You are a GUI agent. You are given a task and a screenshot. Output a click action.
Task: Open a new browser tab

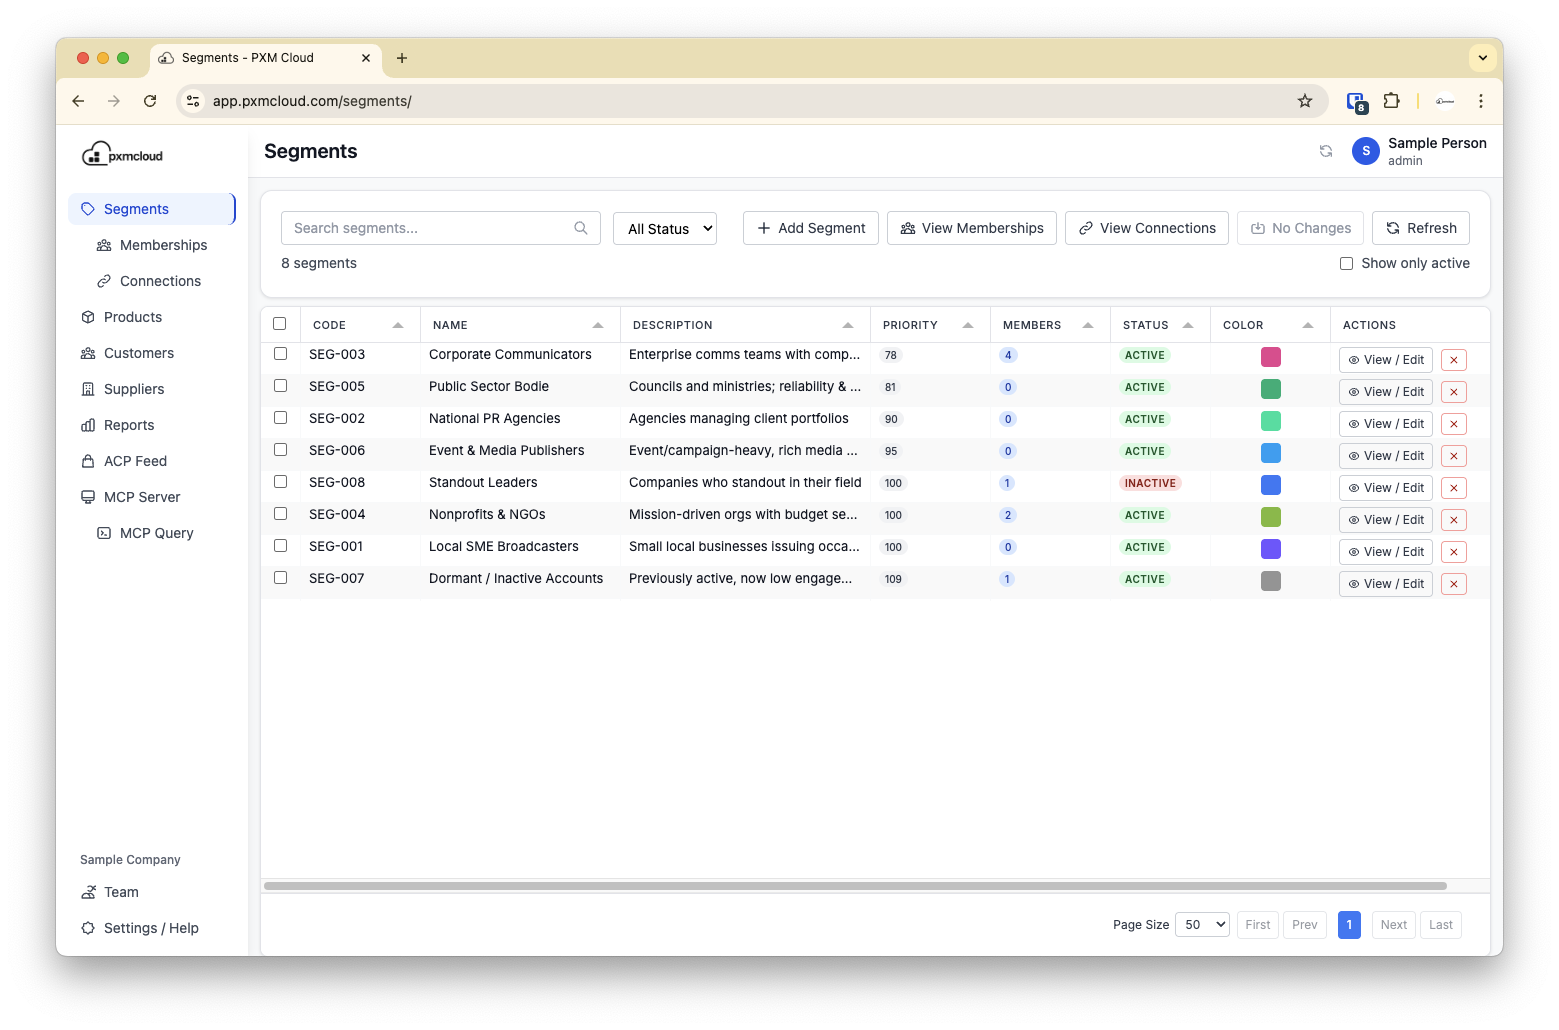tap(402, 58)
